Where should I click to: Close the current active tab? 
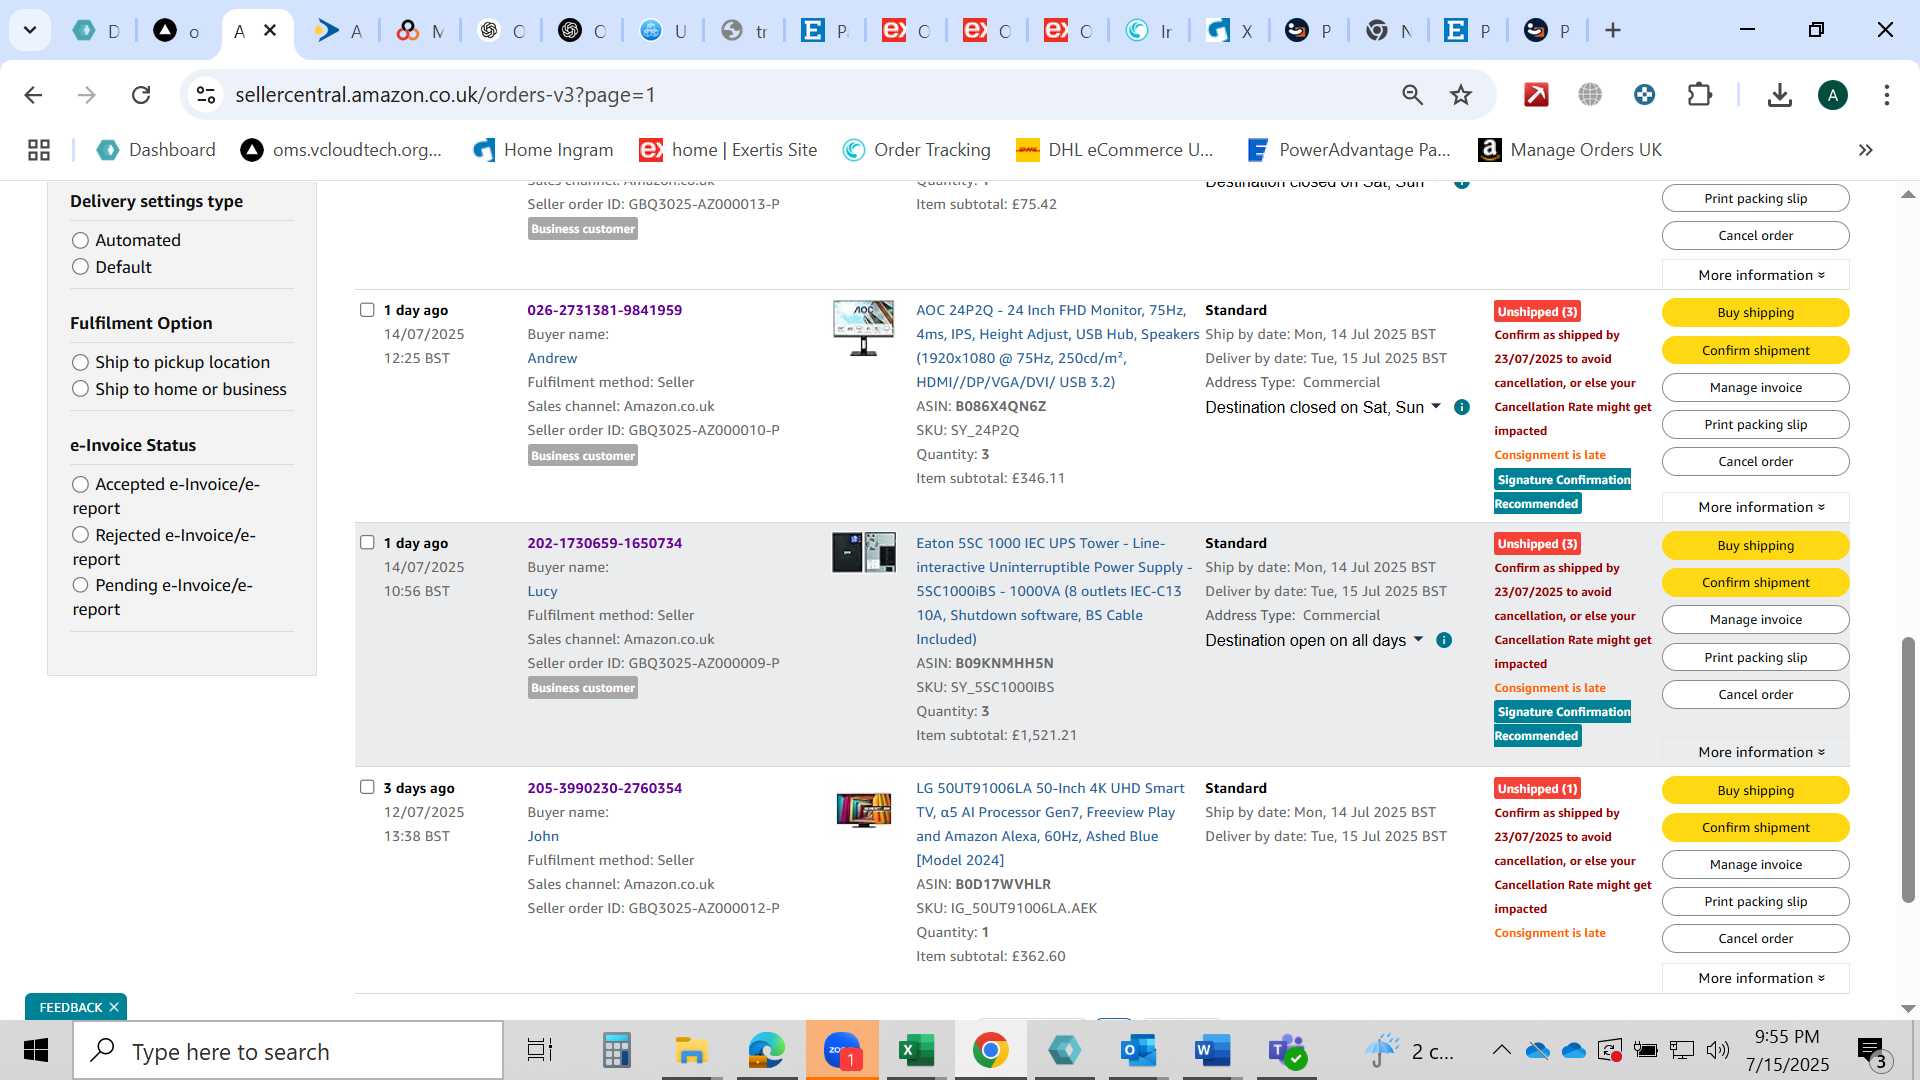[270, 30]
